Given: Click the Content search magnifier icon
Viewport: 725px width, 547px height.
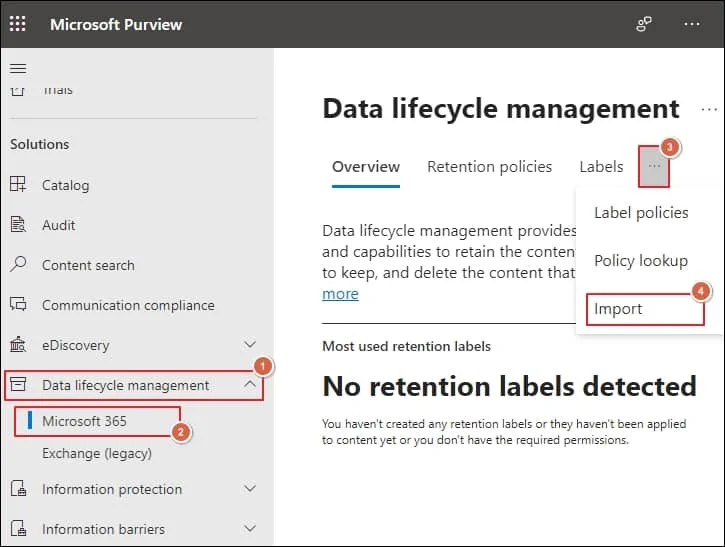Looking at the screenshot, I should click(18, 264).
